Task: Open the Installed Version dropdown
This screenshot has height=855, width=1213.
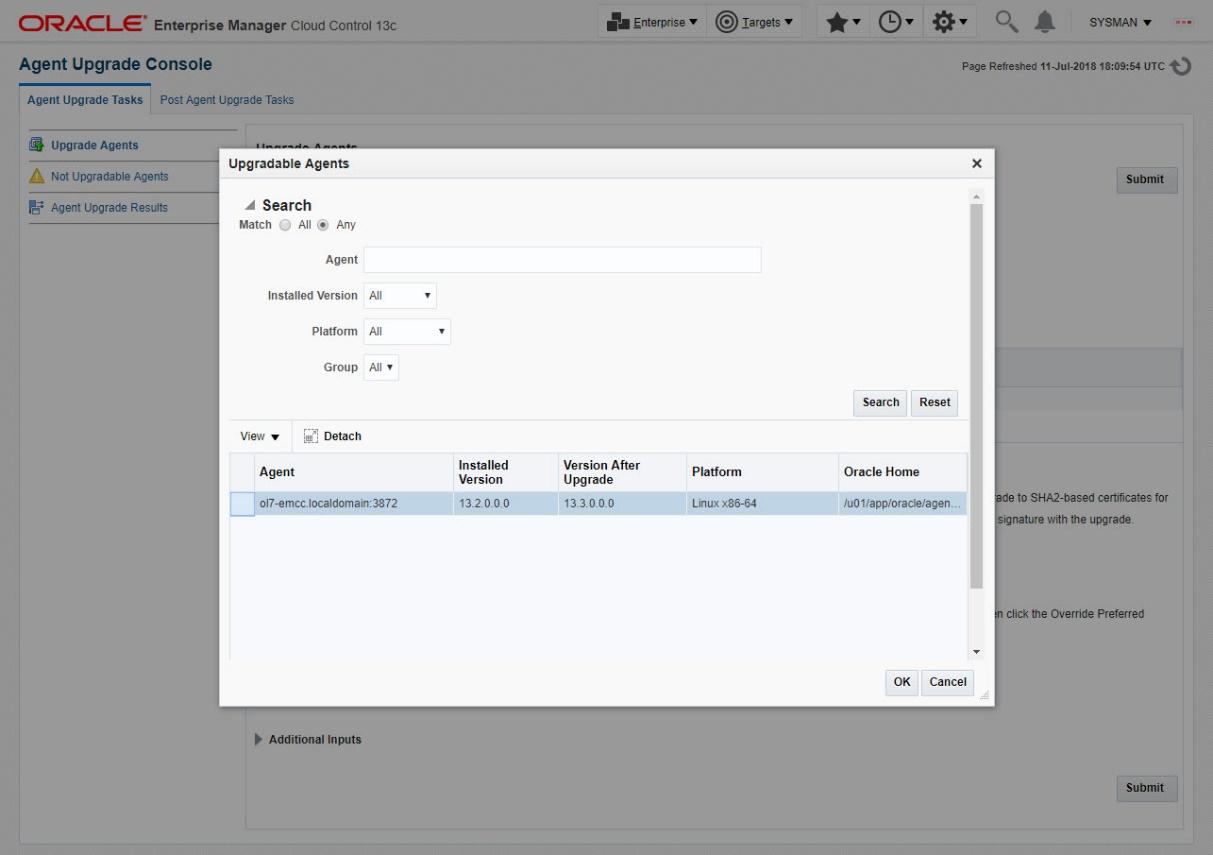Action: coord(400,296)
